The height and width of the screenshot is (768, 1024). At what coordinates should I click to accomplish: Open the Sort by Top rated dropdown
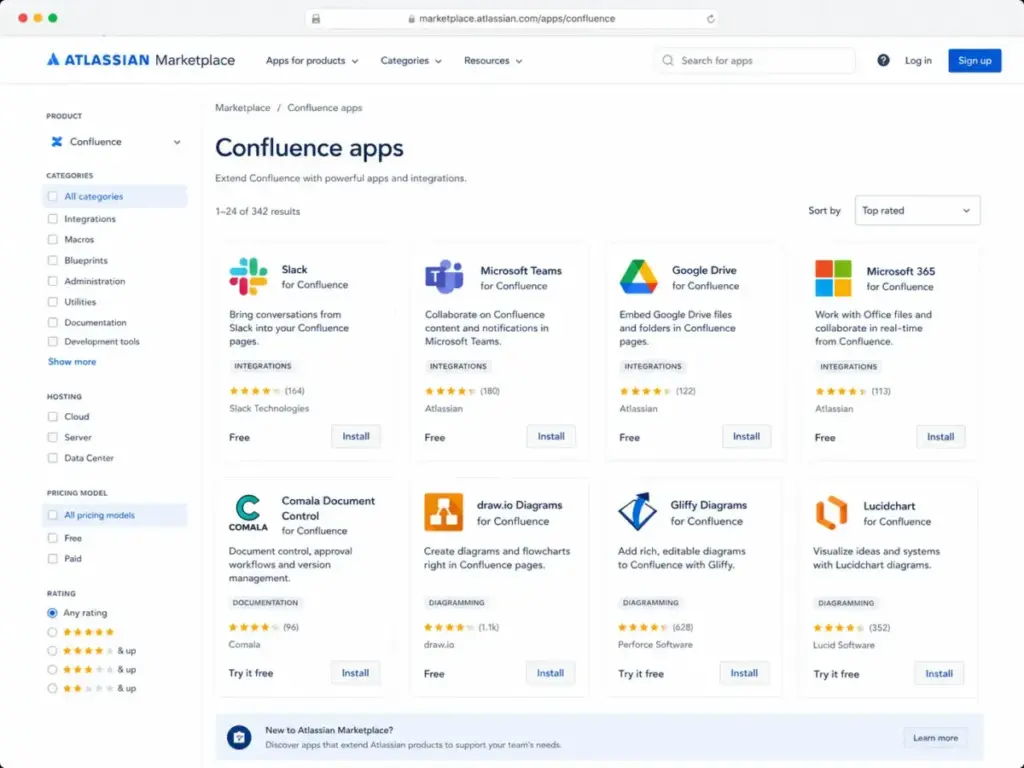pos(917,210)
